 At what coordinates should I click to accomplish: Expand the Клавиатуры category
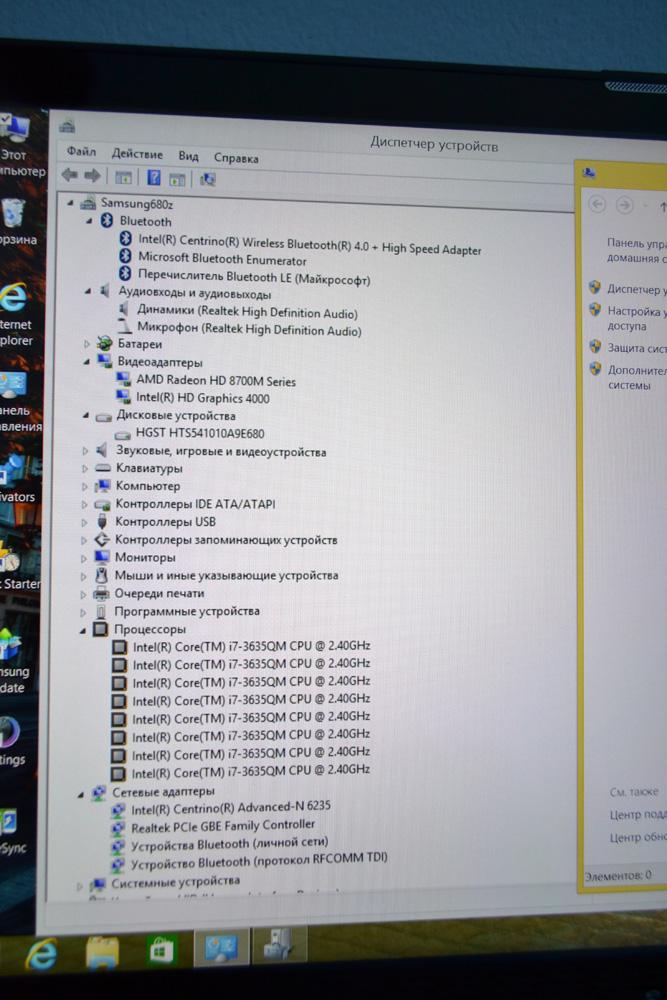click(x=85, y=468)
